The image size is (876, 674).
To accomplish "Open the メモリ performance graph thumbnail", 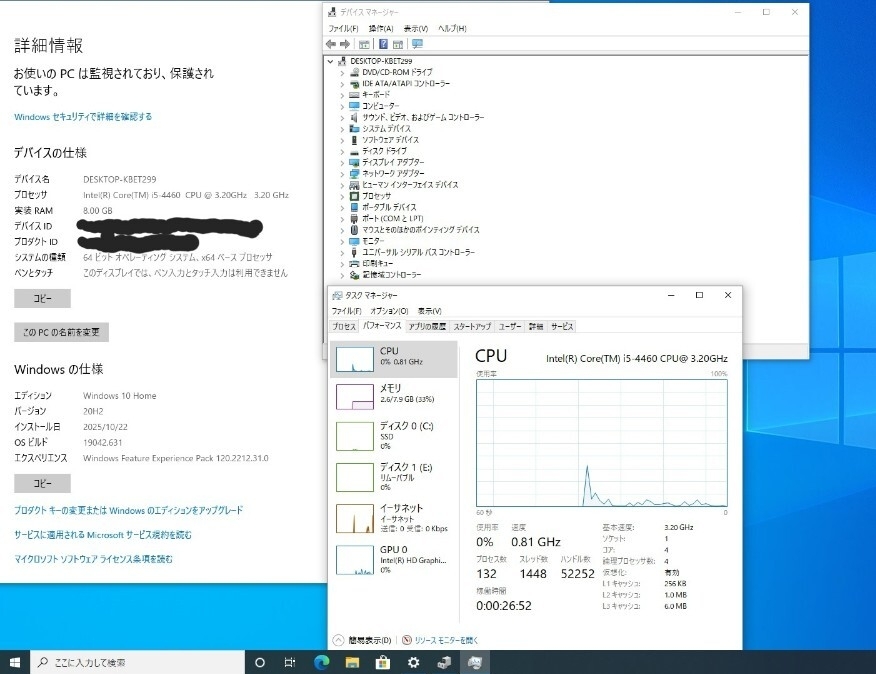I will pyautogui.click(x=355, y=397).
